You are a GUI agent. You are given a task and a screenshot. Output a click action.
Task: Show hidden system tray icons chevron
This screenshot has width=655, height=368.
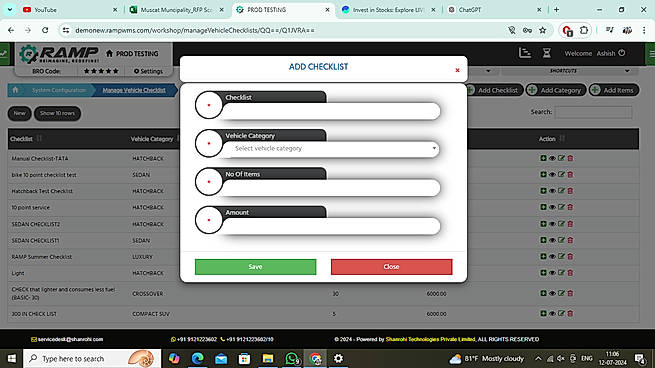pyautogui.click(x=538, y=358)
